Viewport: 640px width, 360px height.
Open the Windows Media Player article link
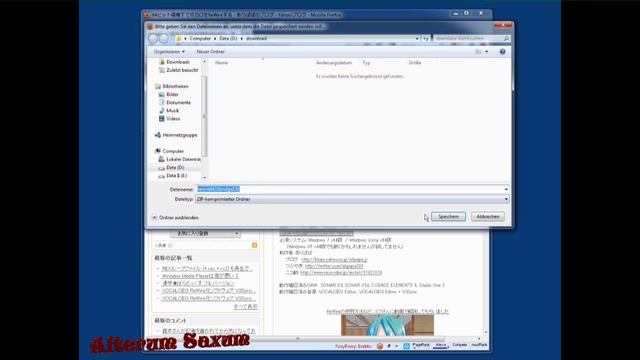(x=200, y=276)
